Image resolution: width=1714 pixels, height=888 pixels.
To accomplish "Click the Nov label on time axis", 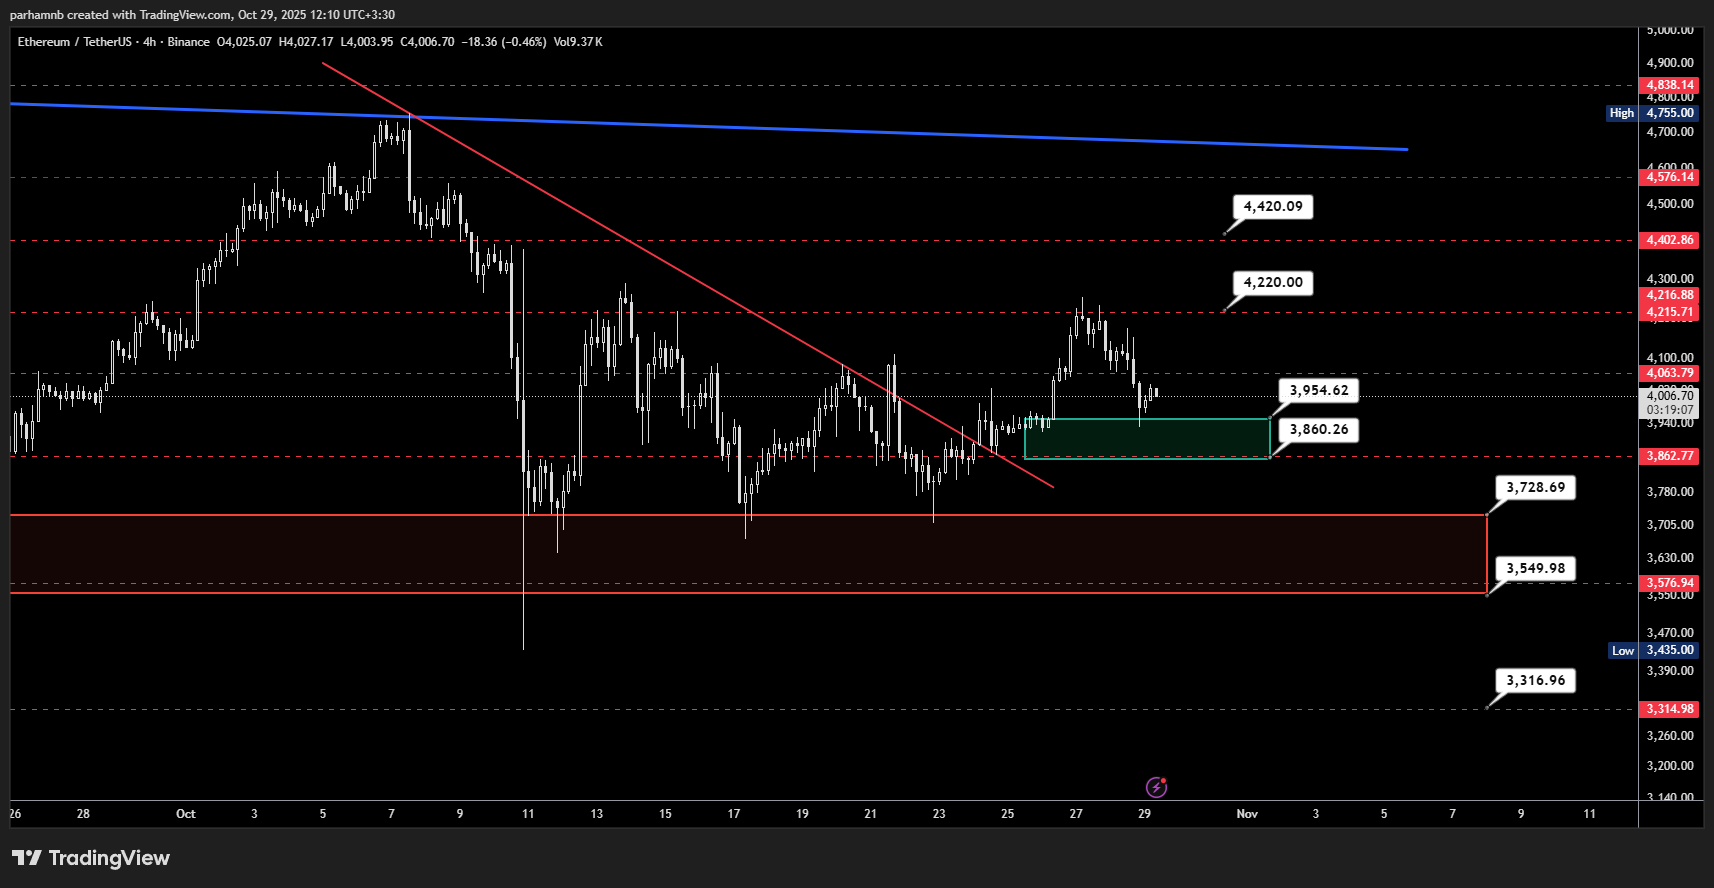I will (1247, 814).
